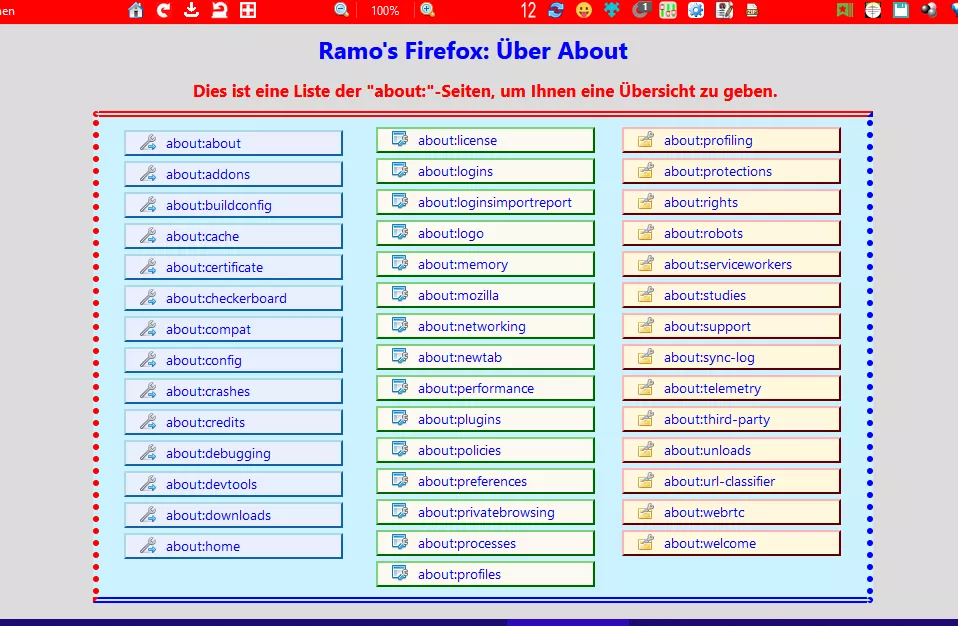Zoom in with the plus magnifier
Screen dimensions: 958x626
tap(428, 10)
